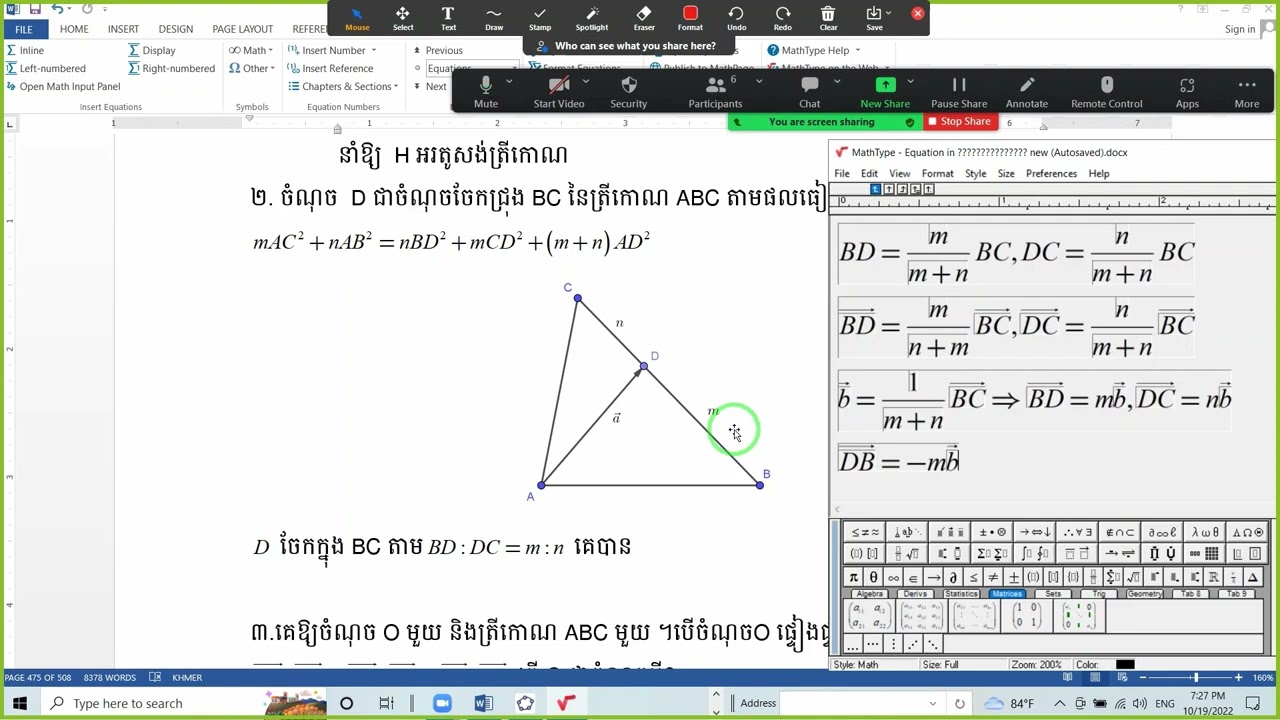Open the Save dropdown arrow in annotation bar
This screenshot has height=720, width=1280.
[x=888, y=14]
